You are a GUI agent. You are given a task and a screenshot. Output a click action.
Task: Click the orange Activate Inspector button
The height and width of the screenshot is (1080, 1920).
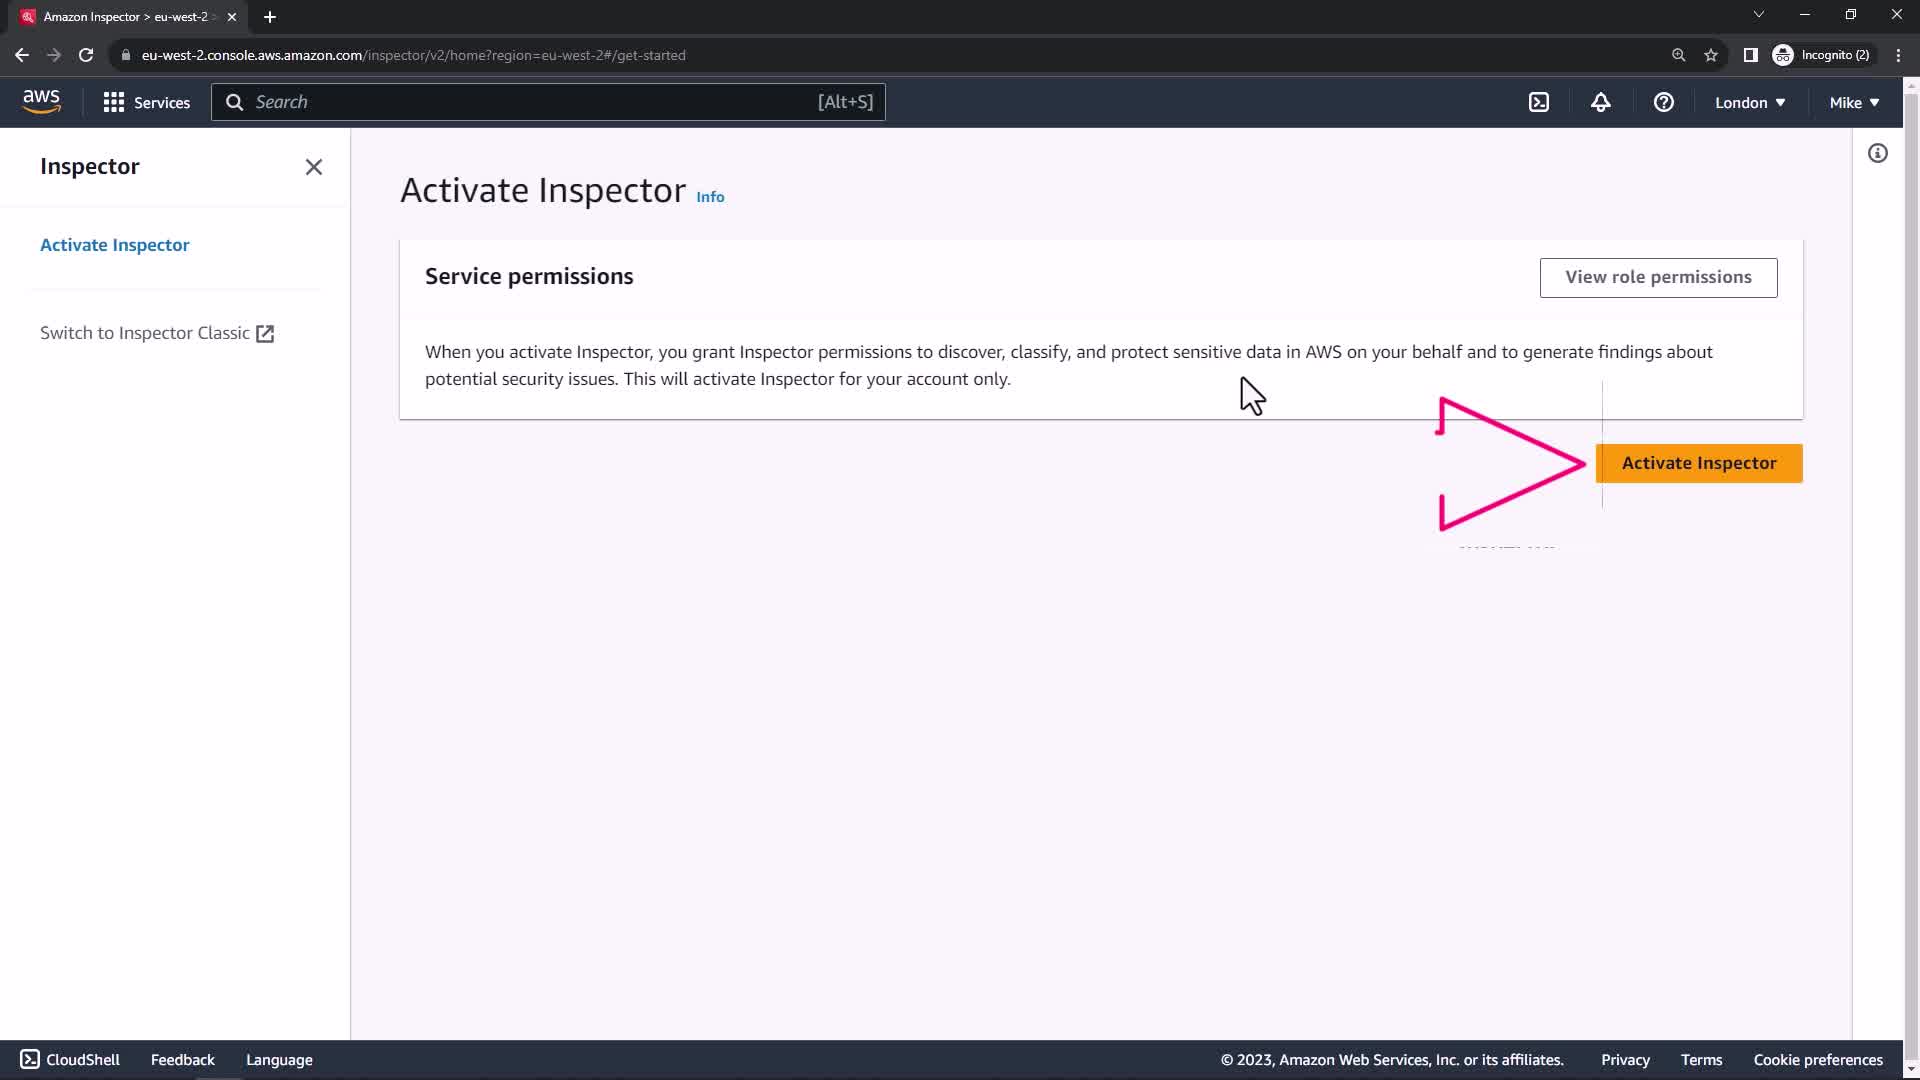1698,463
